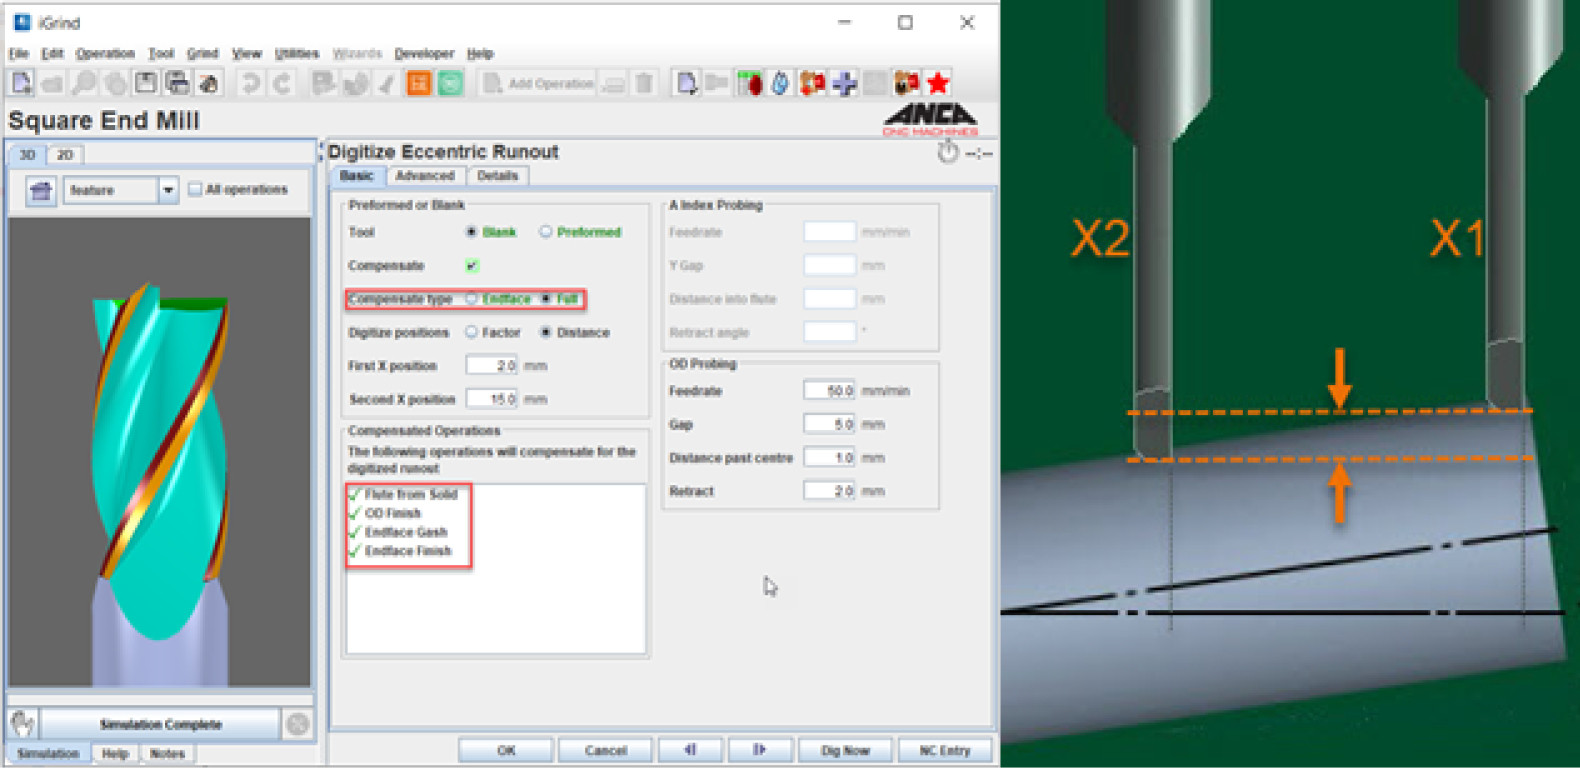Click the icon between magnifier and Save
This screenshot has height=768, width=1580.
coord(115,83)
